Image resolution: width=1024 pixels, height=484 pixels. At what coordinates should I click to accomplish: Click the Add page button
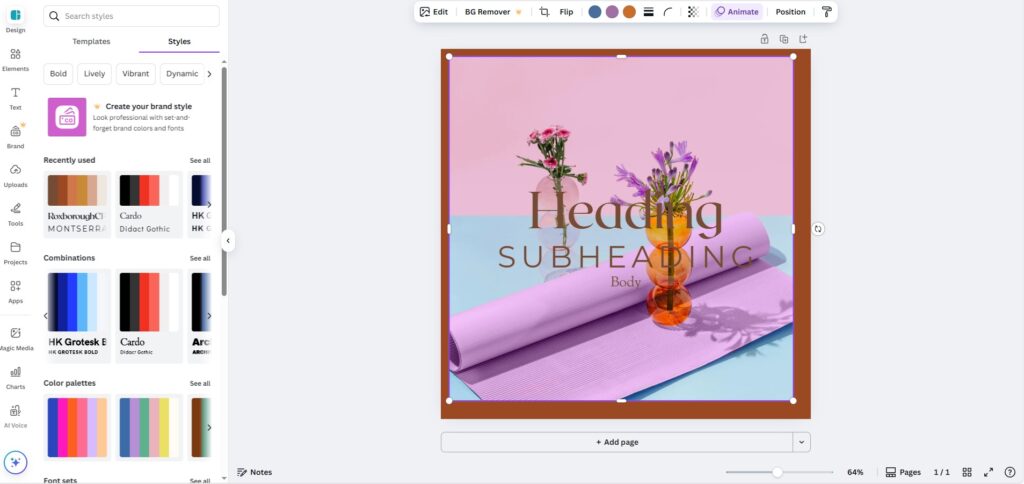point(617,442)
